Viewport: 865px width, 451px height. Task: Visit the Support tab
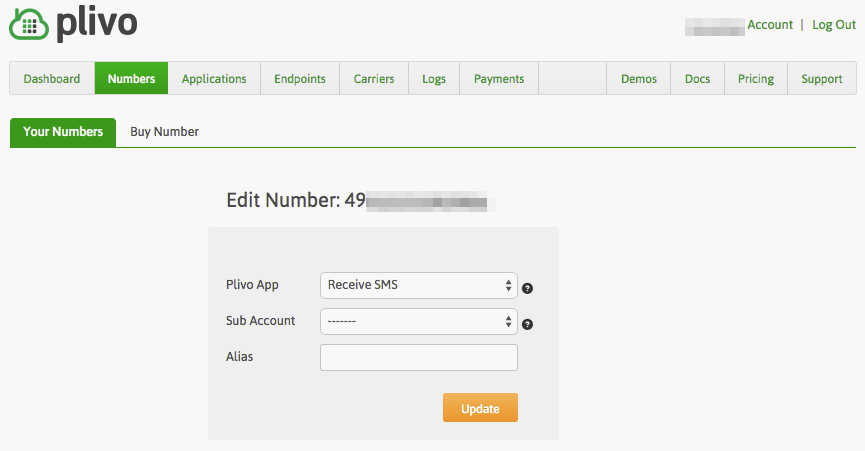pyautogui.click(x=821, y=78)
